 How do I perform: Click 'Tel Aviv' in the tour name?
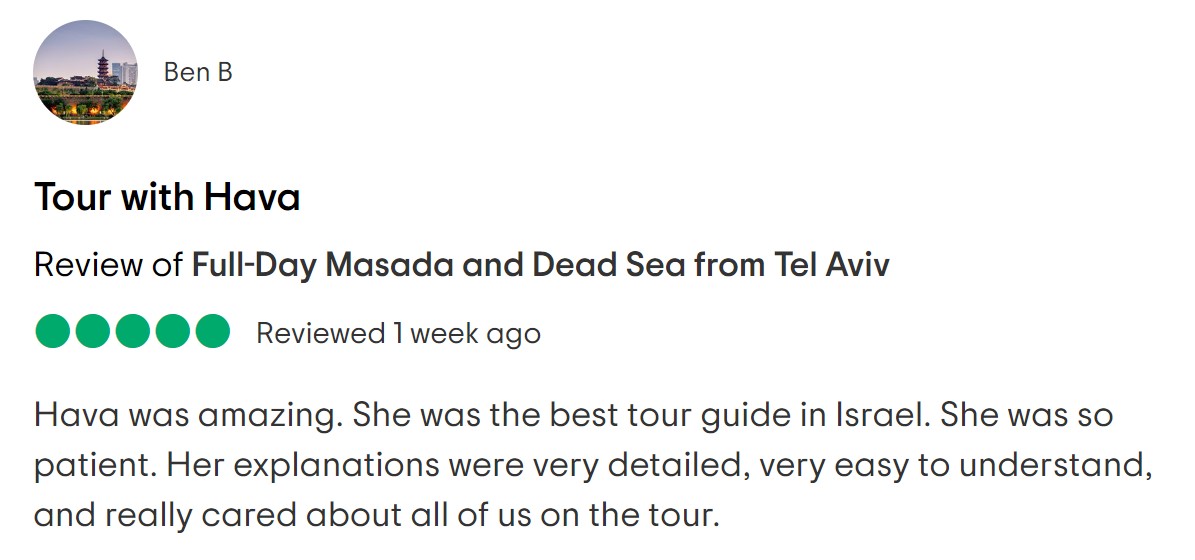(831, 265)
